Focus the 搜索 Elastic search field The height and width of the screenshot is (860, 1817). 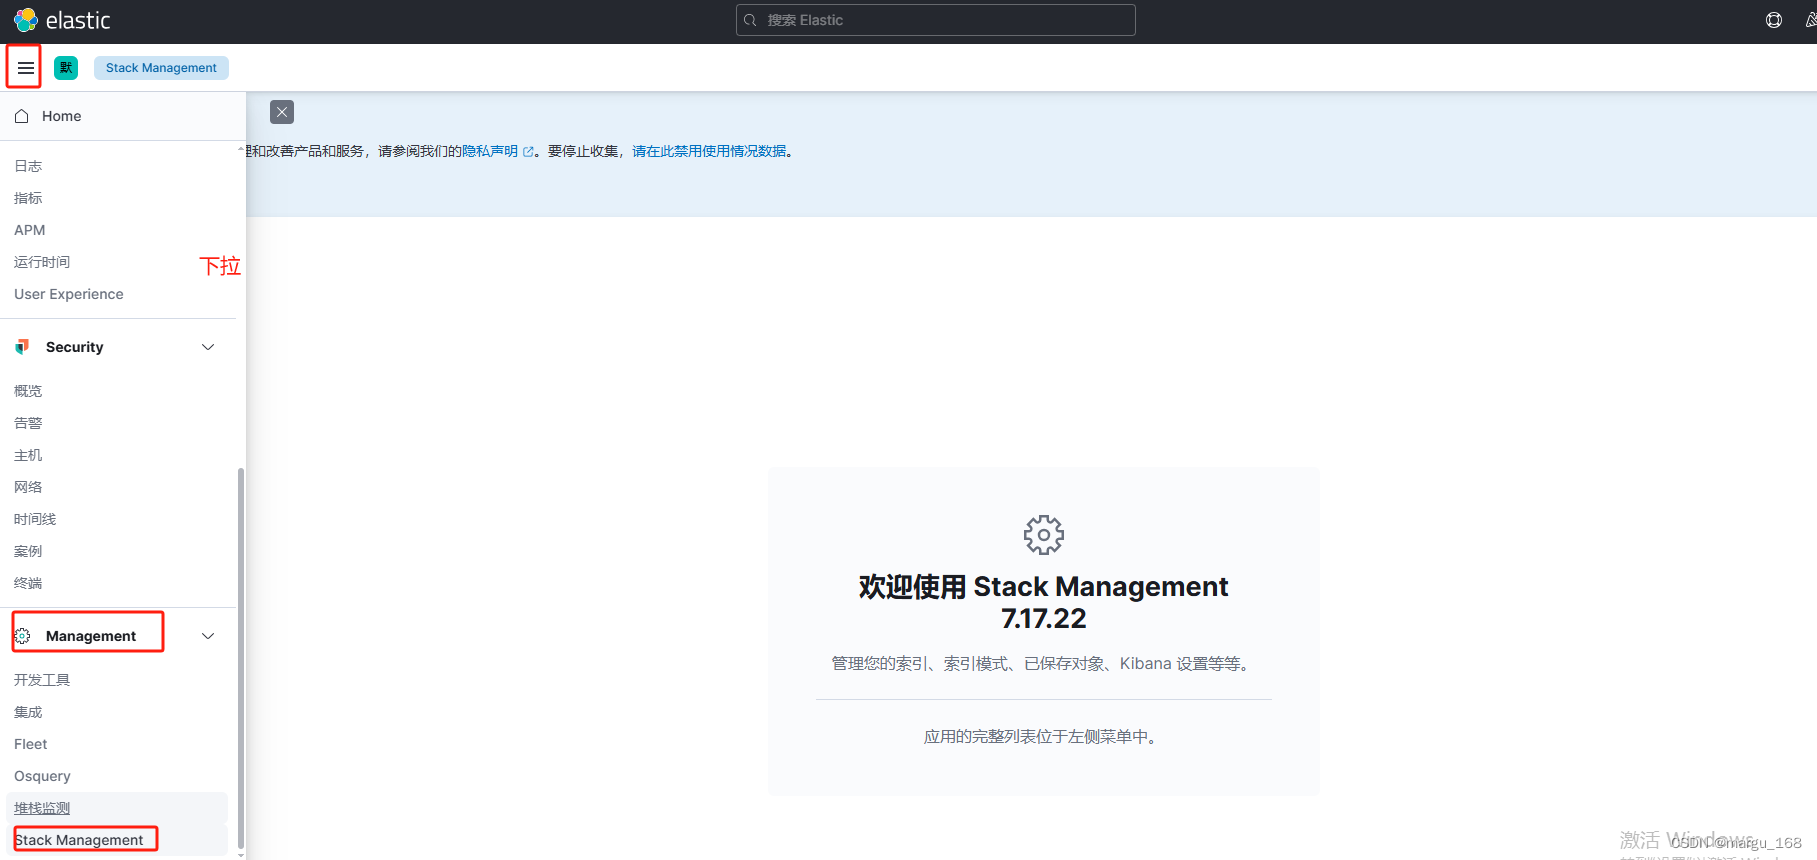936,20
